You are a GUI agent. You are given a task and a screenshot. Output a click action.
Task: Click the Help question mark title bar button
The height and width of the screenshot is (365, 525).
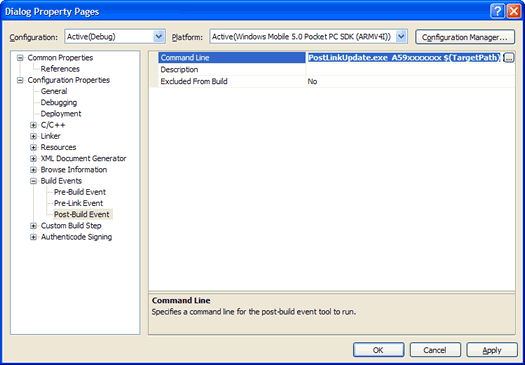[x=498, y=11]
